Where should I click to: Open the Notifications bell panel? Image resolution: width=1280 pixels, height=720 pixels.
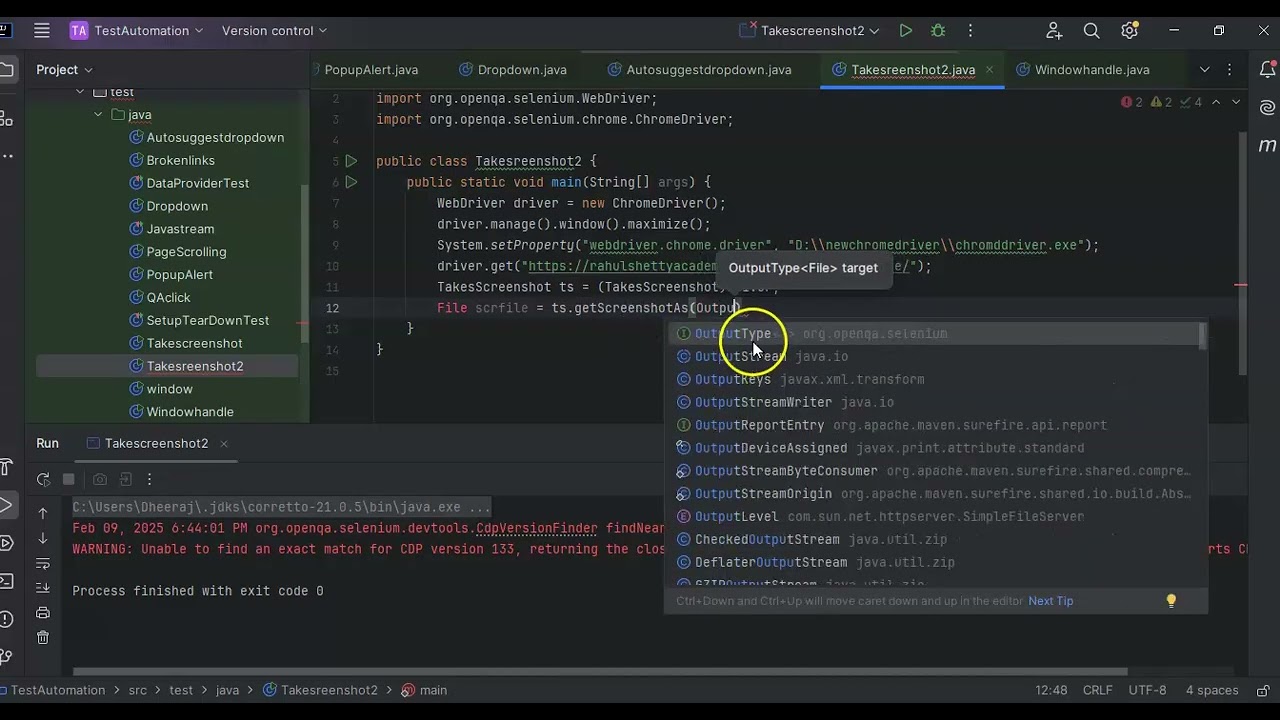pyautogui.click(x=1267, y=70)
